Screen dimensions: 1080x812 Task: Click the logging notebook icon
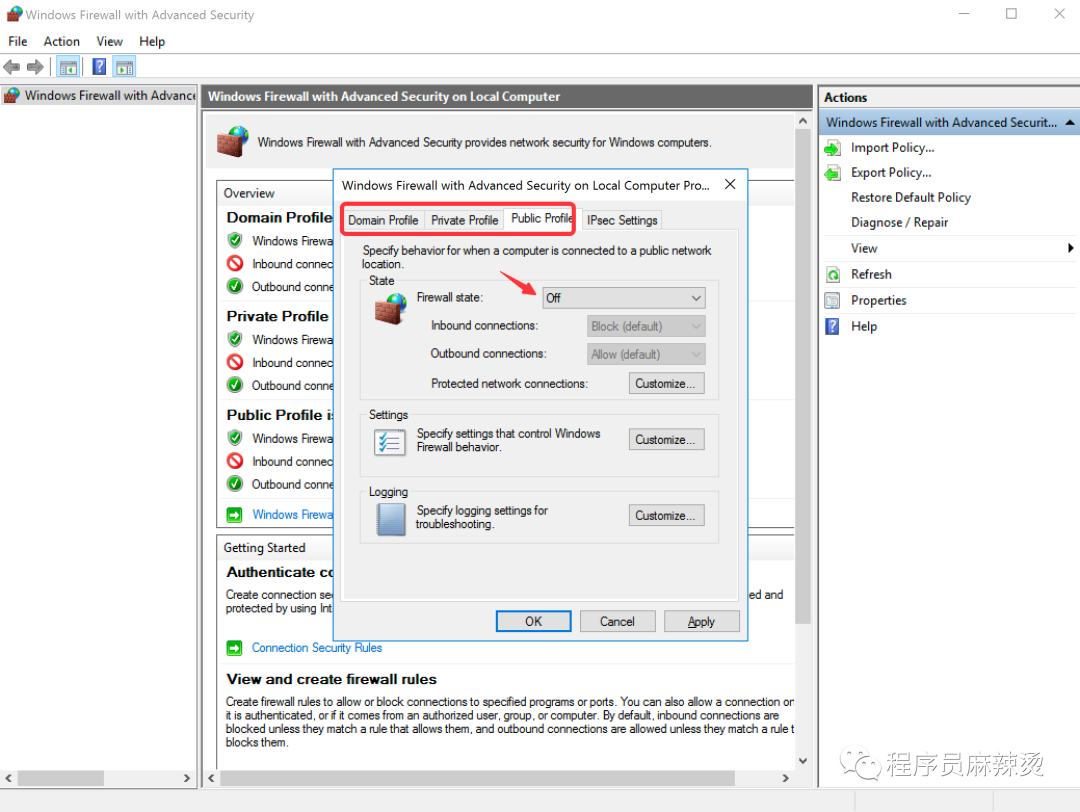coord(391,519)
